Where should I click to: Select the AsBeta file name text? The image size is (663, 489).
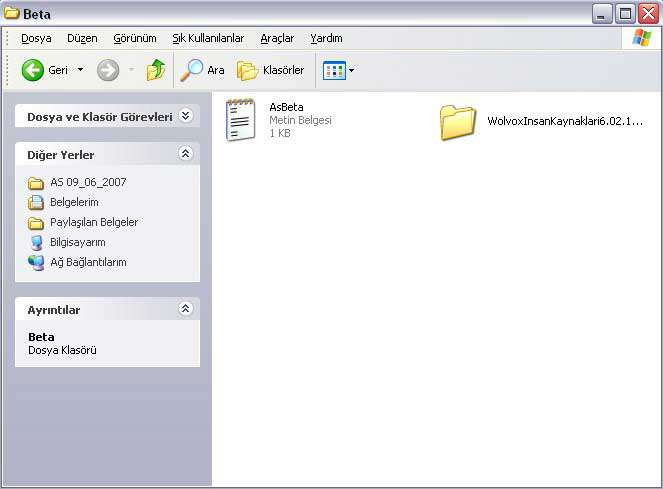pos(286,107)
